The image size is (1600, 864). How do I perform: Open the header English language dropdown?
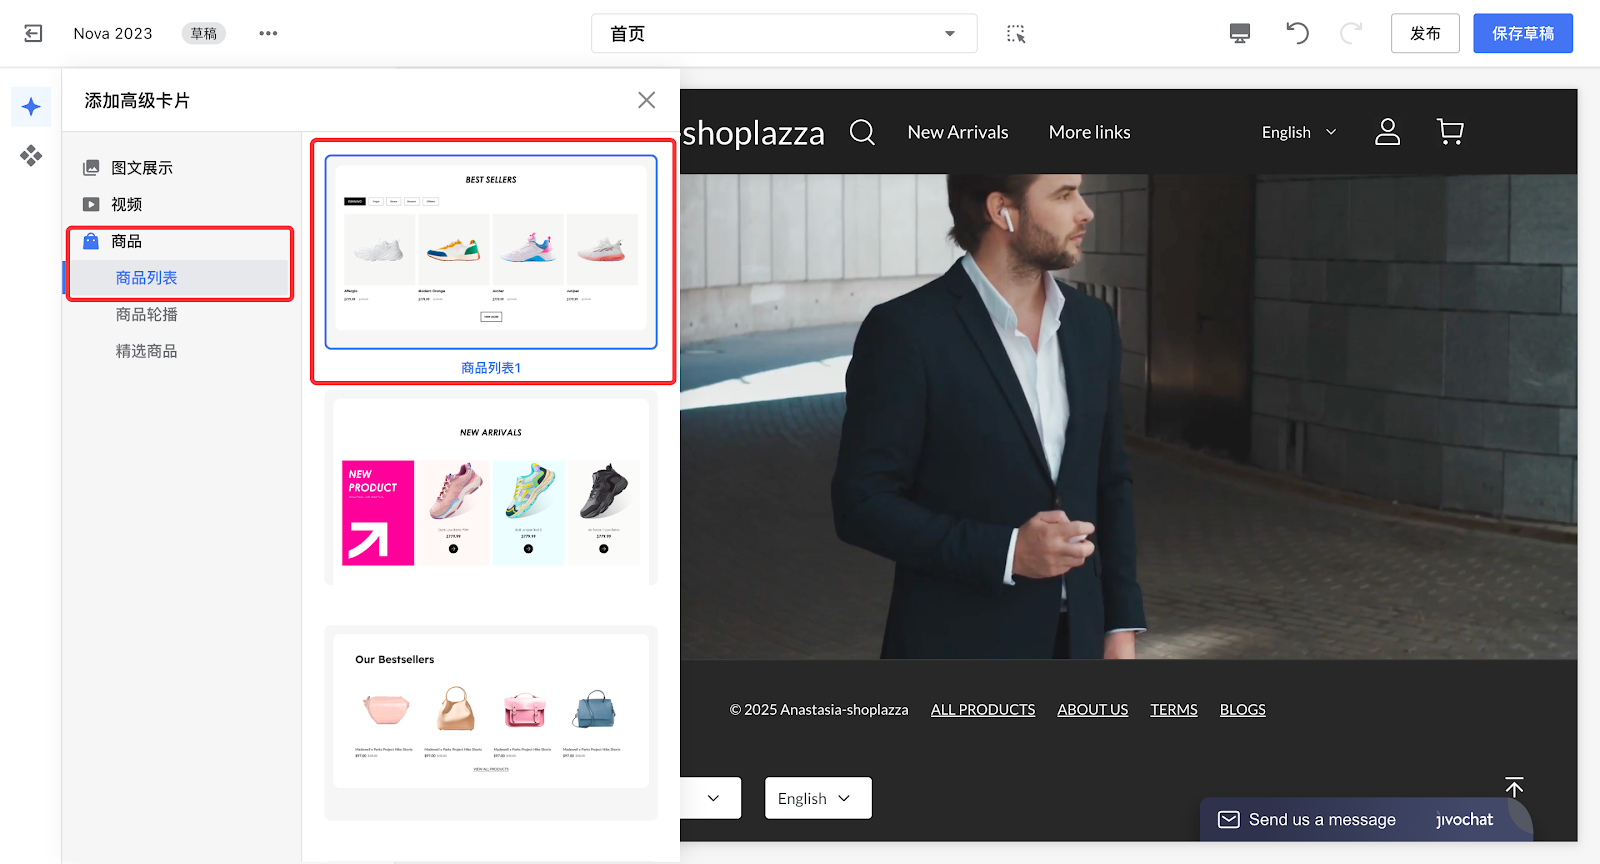pos(1298,132)
